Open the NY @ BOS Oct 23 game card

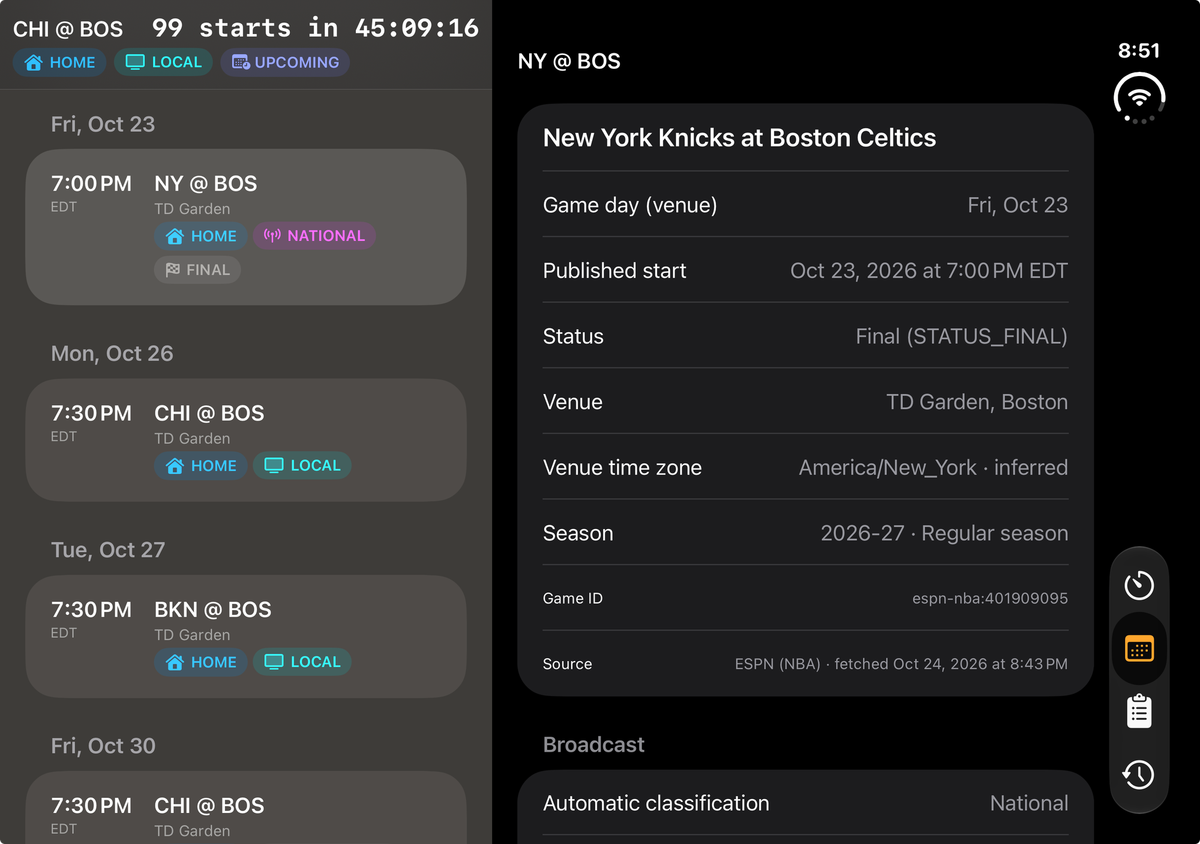[246, 227]
